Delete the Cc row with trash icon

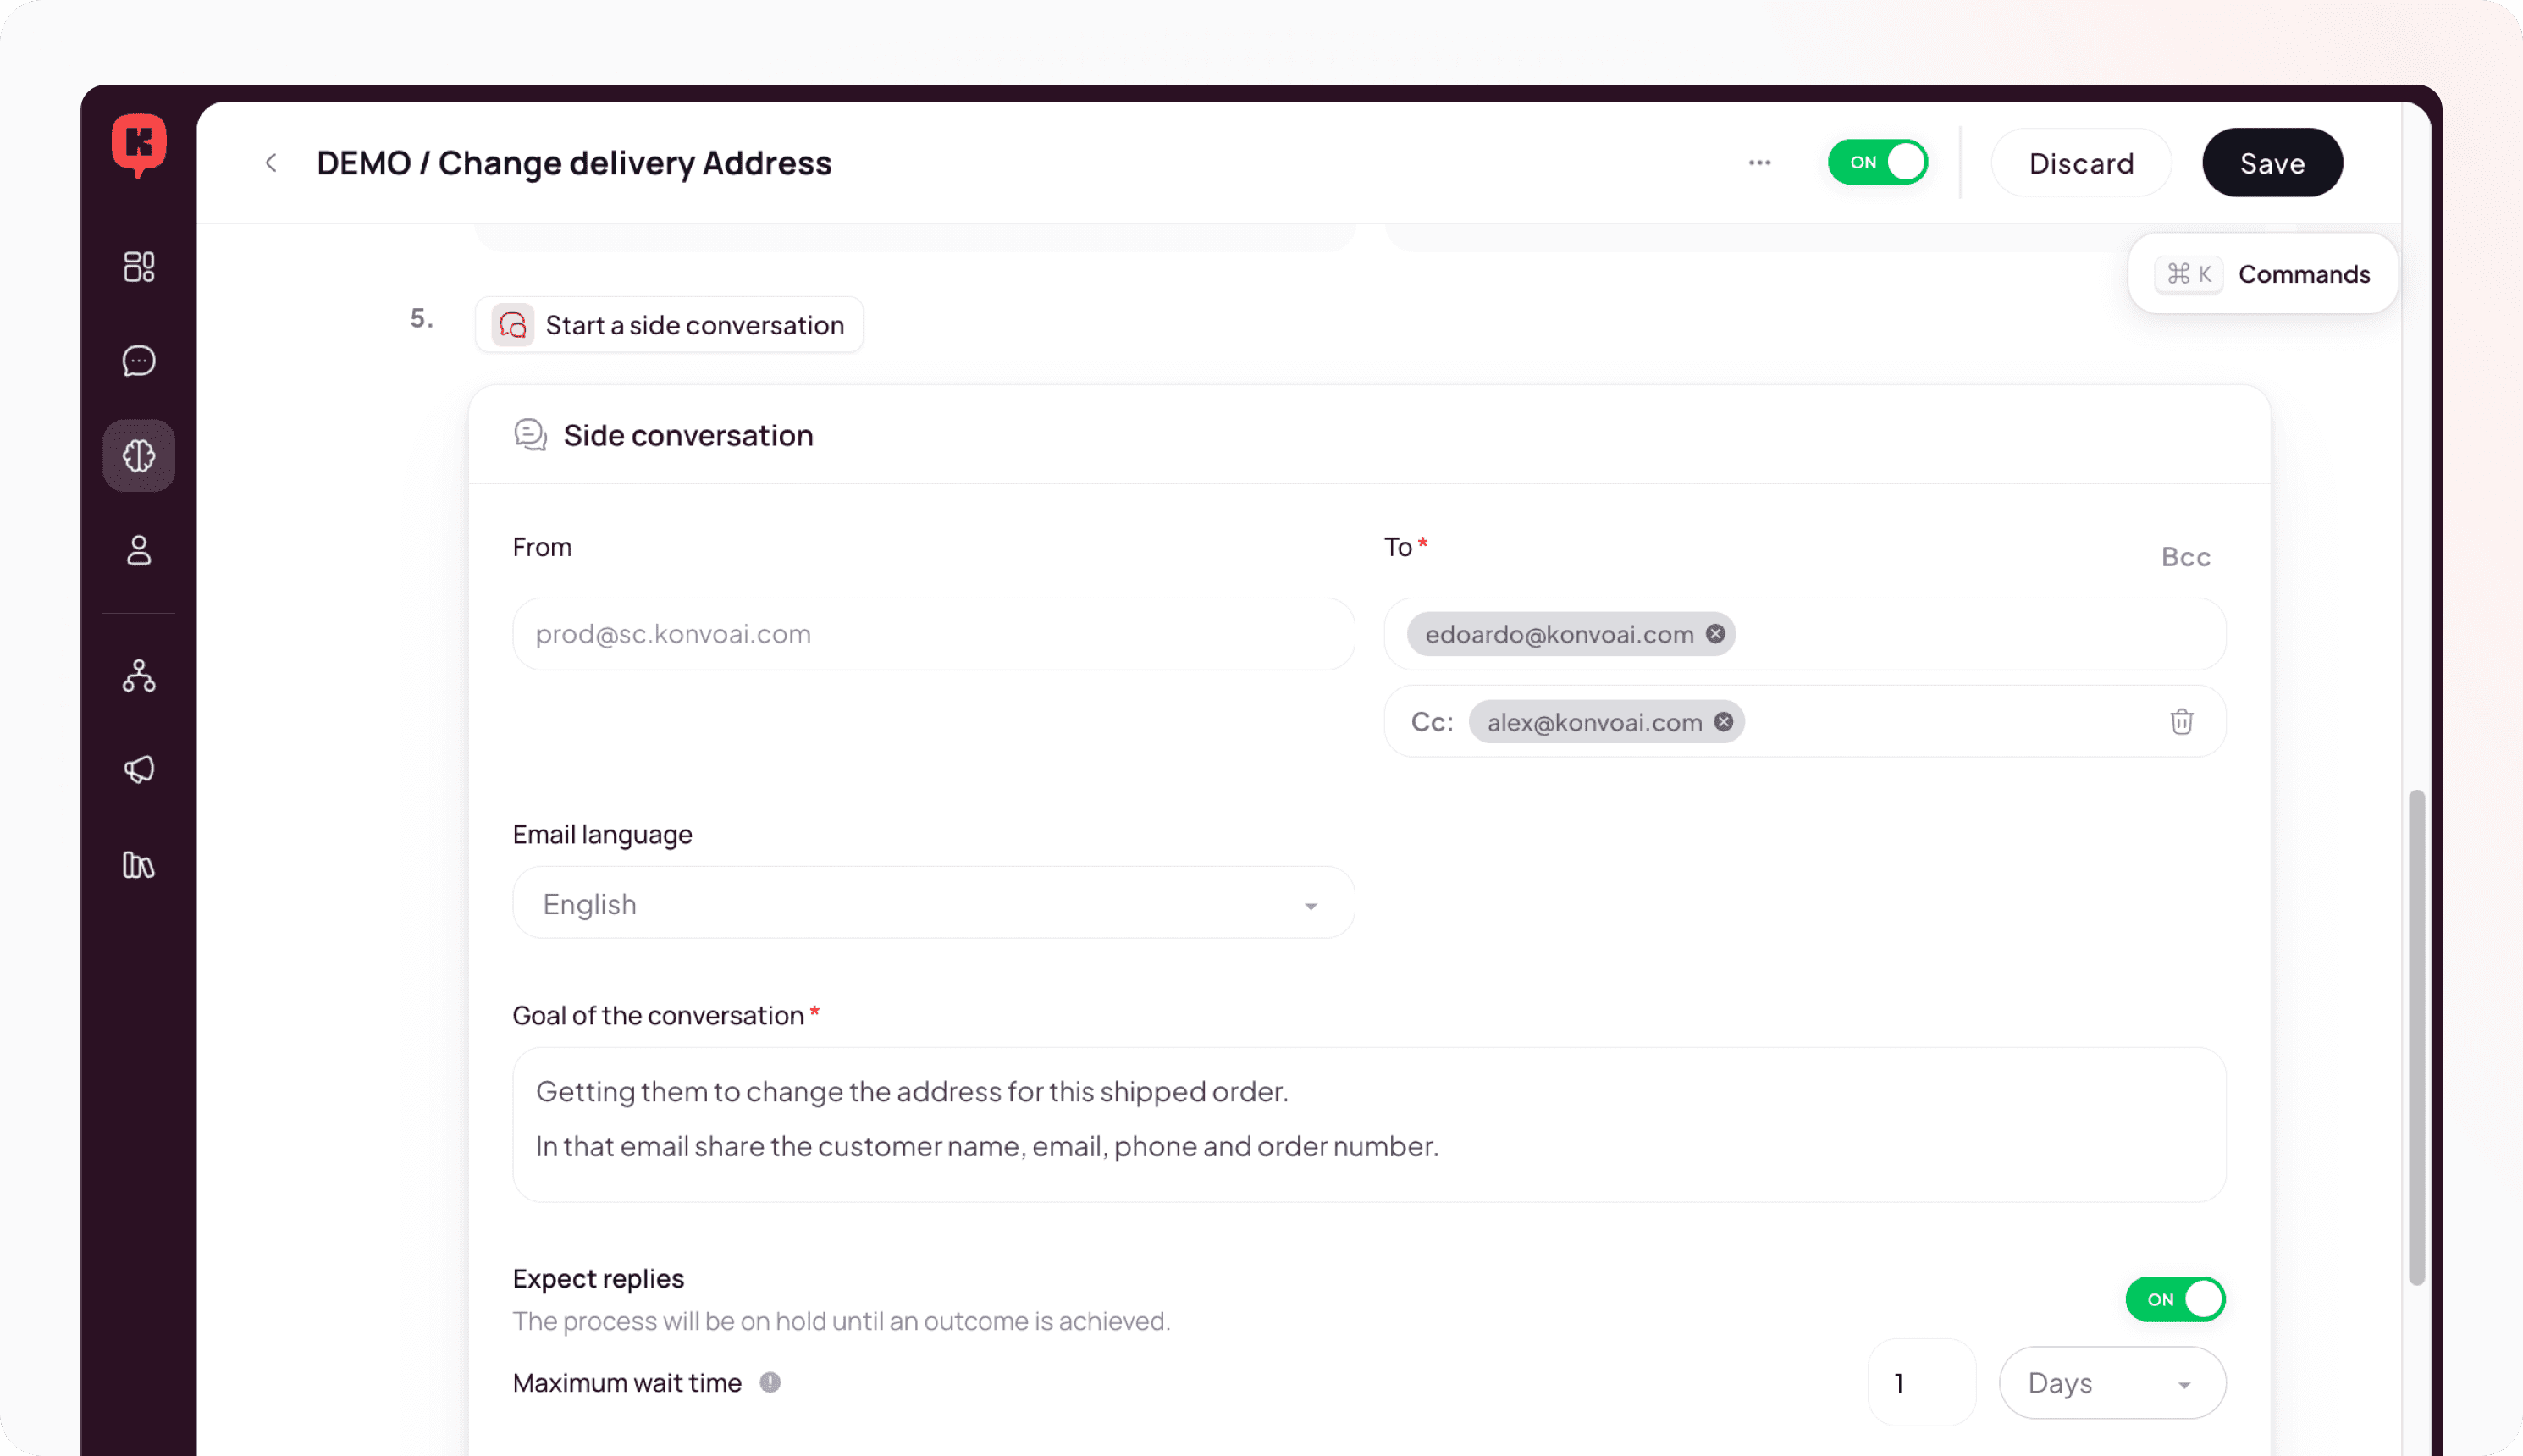pyautogui.click(x=2181, y=721)
